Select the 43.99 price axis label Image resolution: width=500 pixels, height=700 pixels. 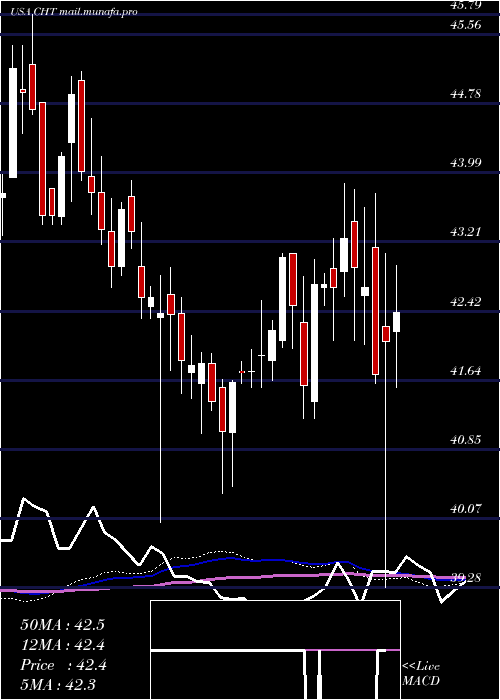[x=466, y=162]
